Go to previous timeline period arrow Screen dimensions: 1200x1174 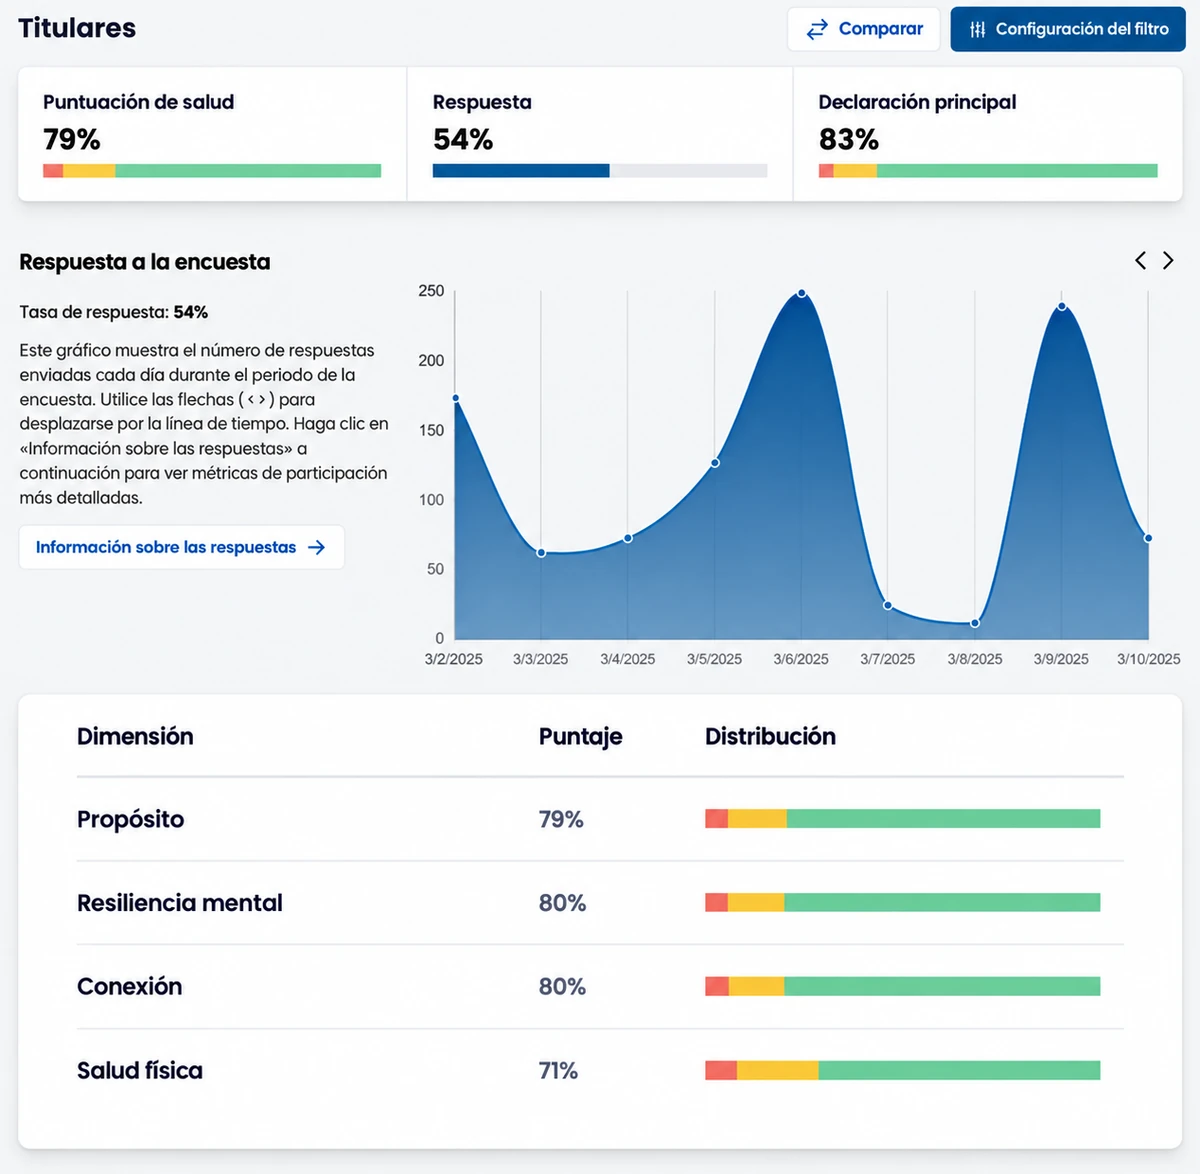(1140, 261)
